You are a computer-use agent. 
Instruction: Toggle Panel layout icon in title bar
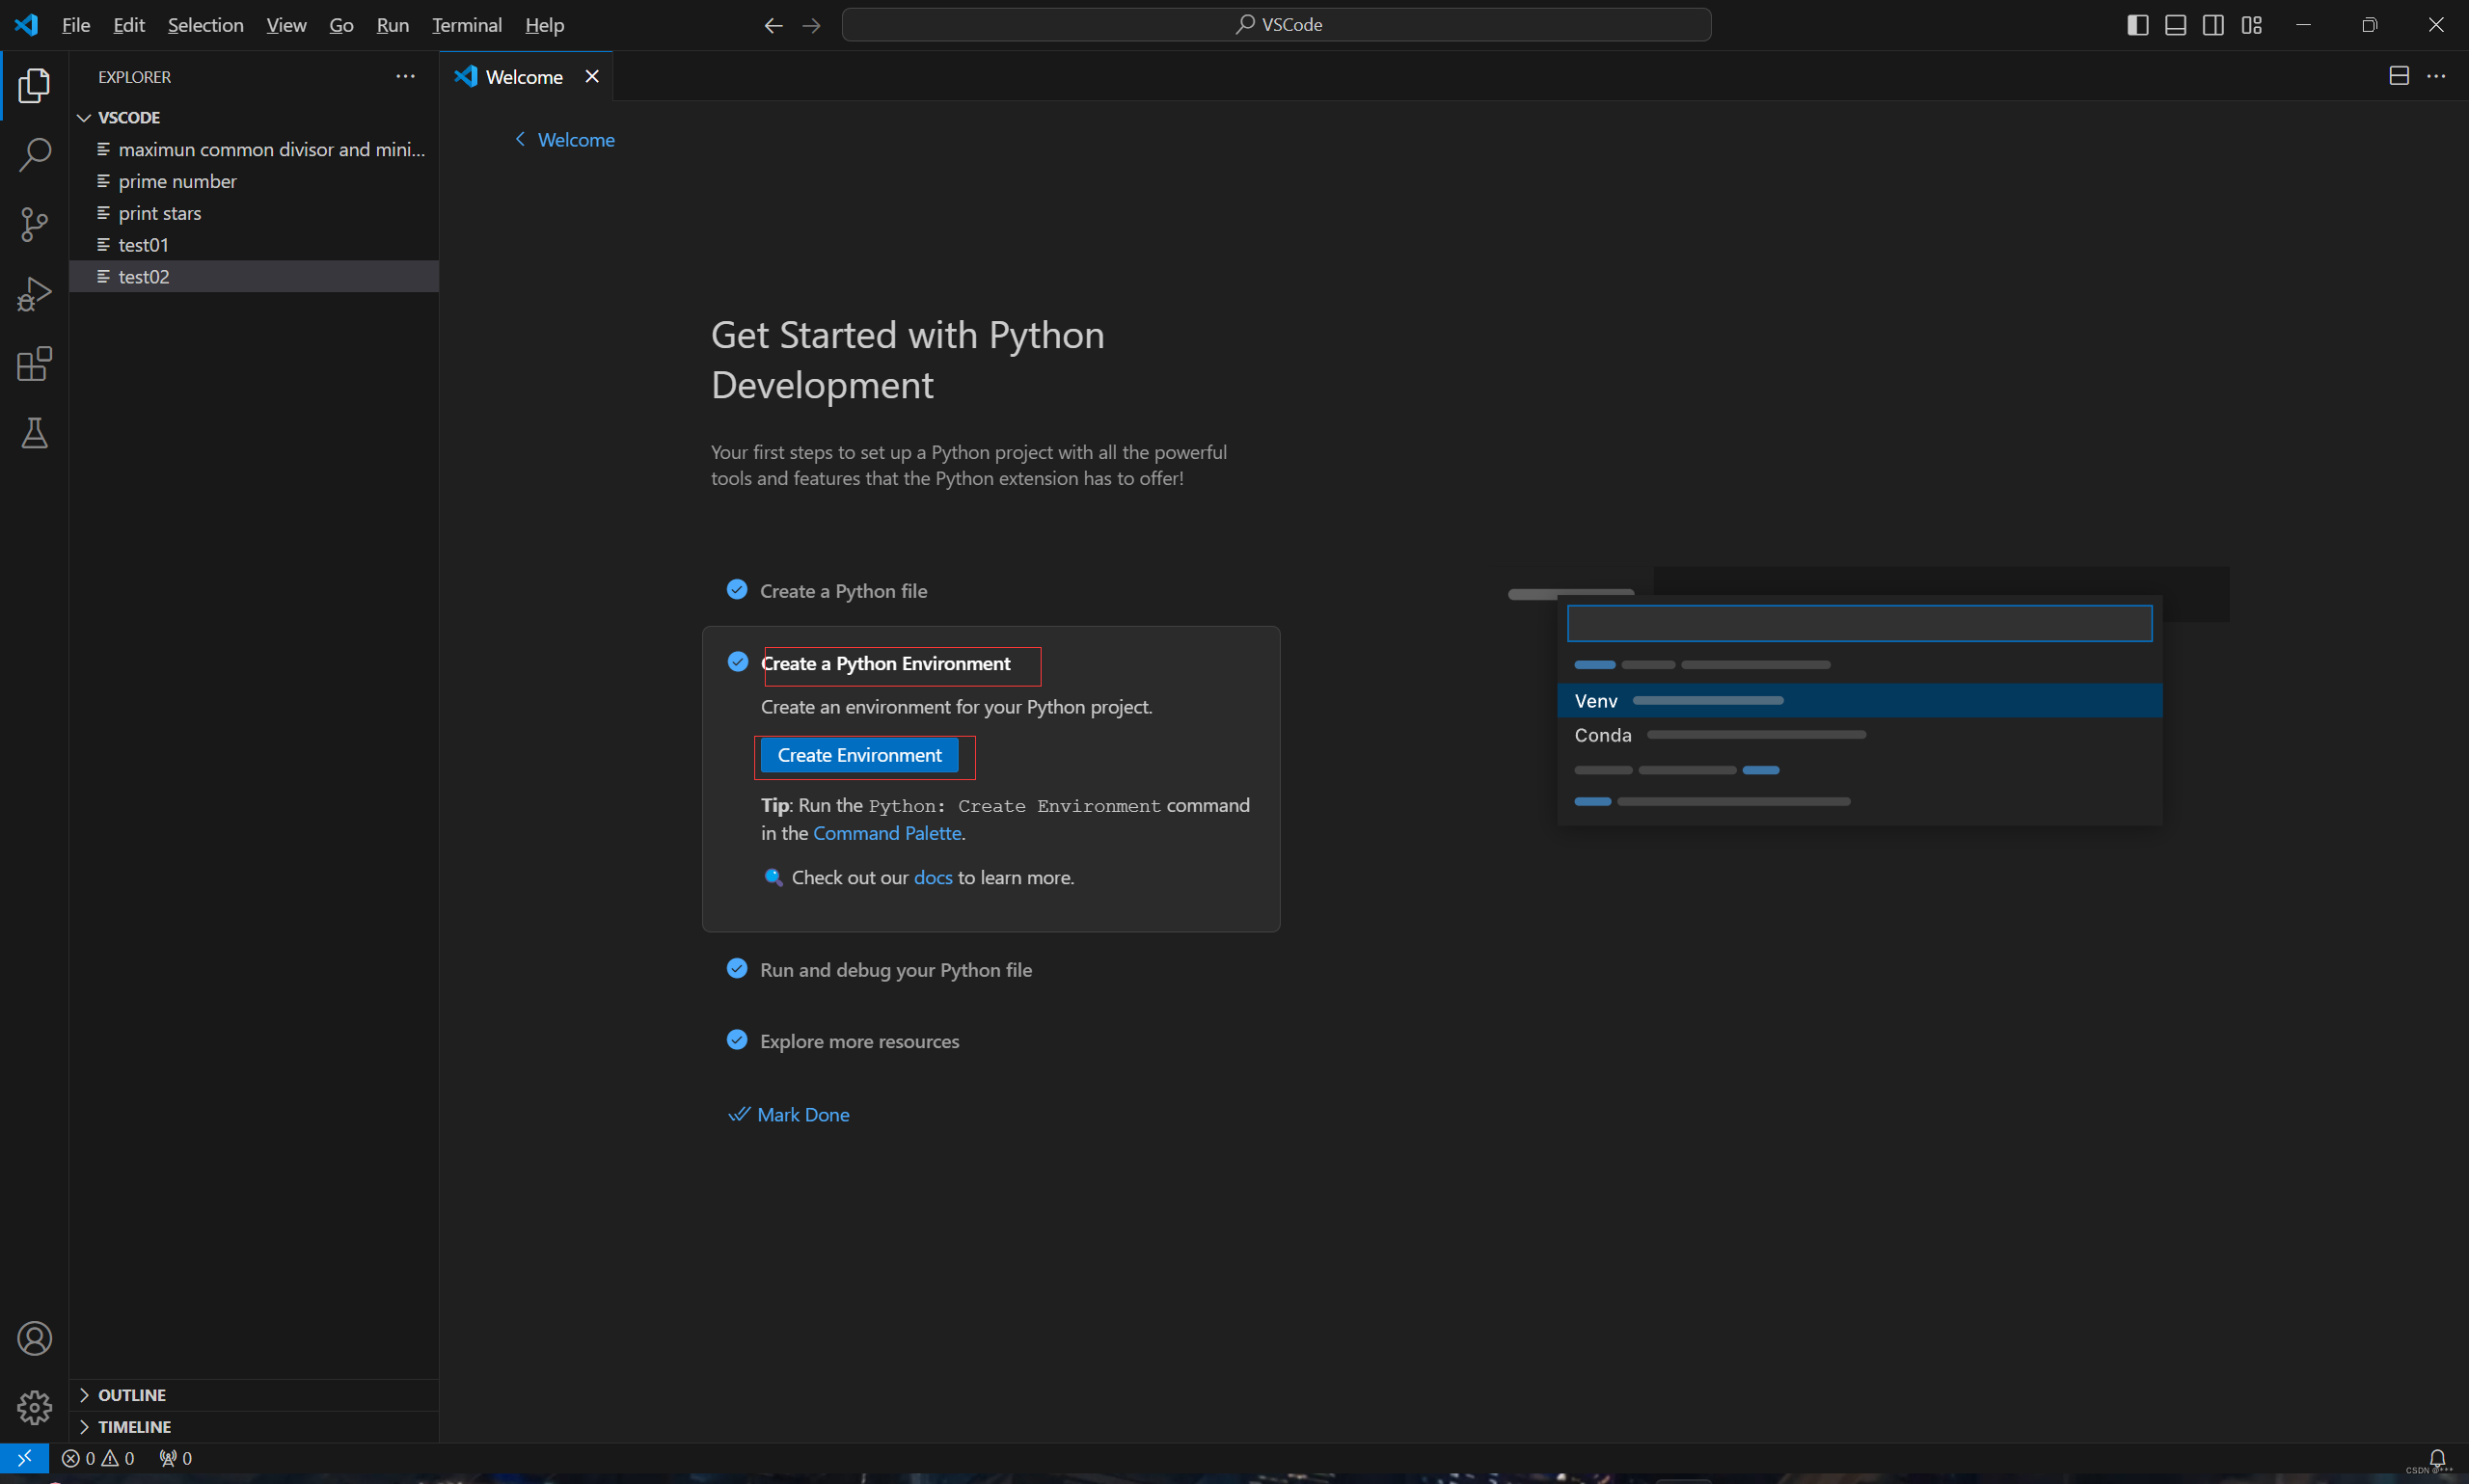2175,25
